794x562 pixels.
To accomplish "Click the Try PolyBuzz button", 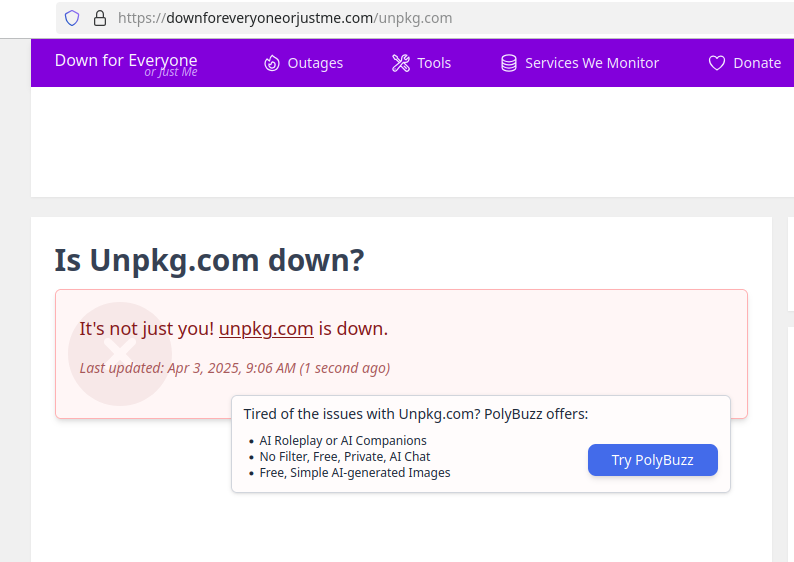I will 652,460.
